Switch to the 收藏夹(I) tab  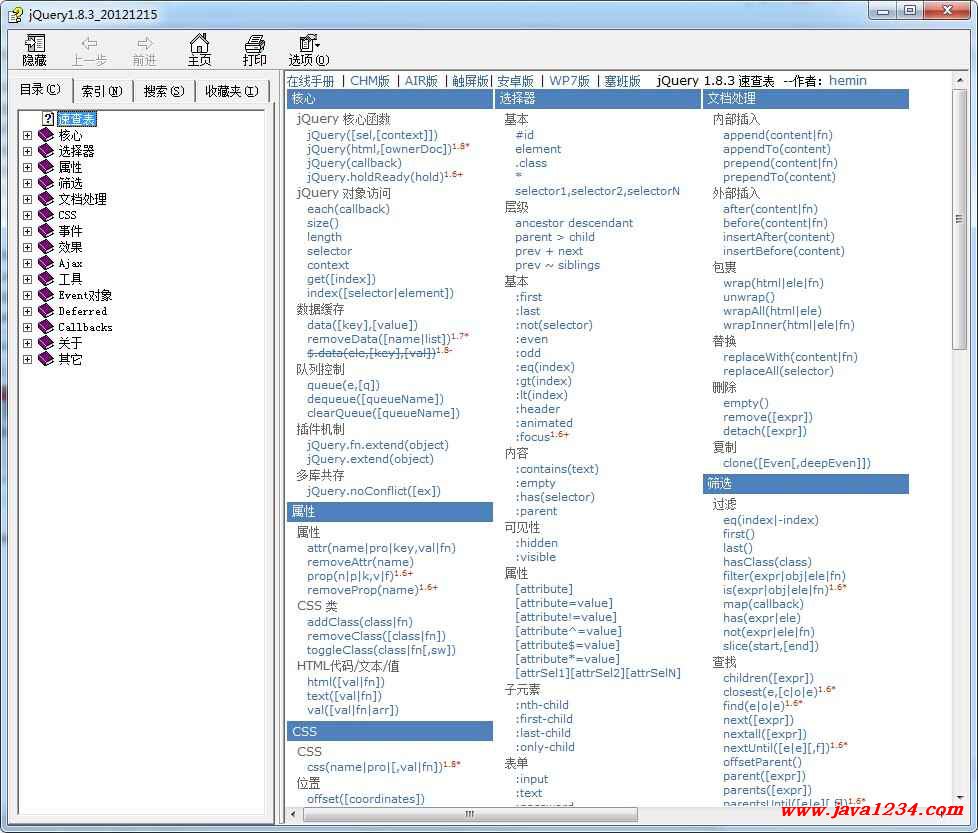232,91
